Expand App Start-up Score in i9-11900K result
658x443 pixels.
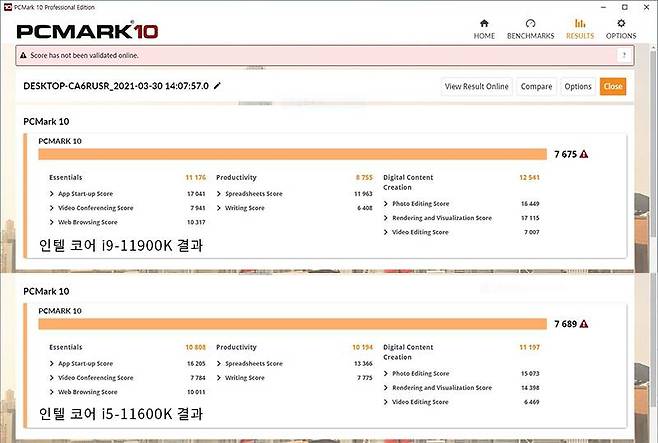coord(52,194)
